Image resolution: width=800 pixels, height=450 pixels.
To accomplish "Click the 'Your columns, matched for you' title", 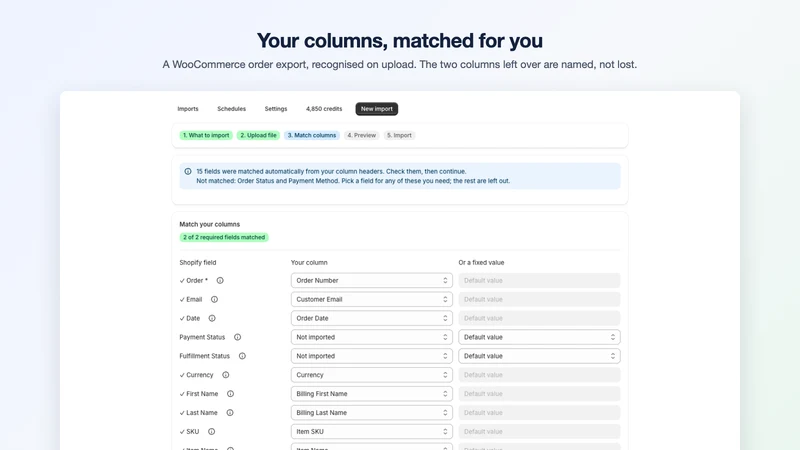I will [399, 40].
